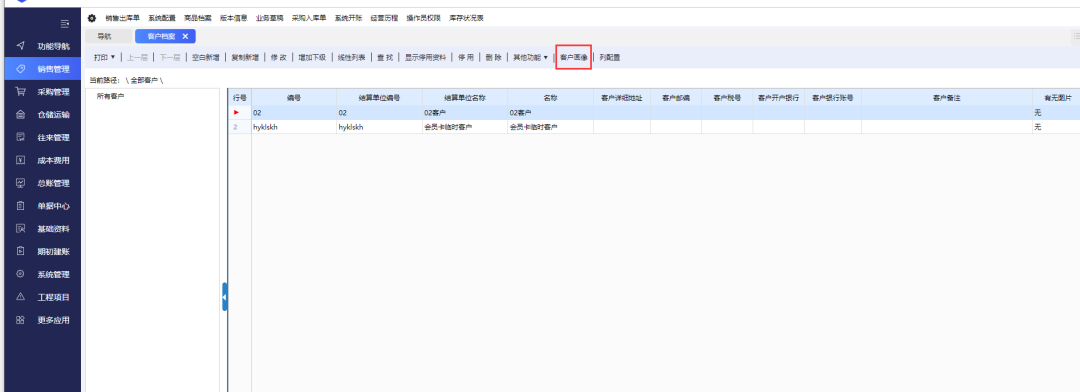The image size is (1080, 392).
Task: Click the settings gear icon
Action: tap(92, 18)
